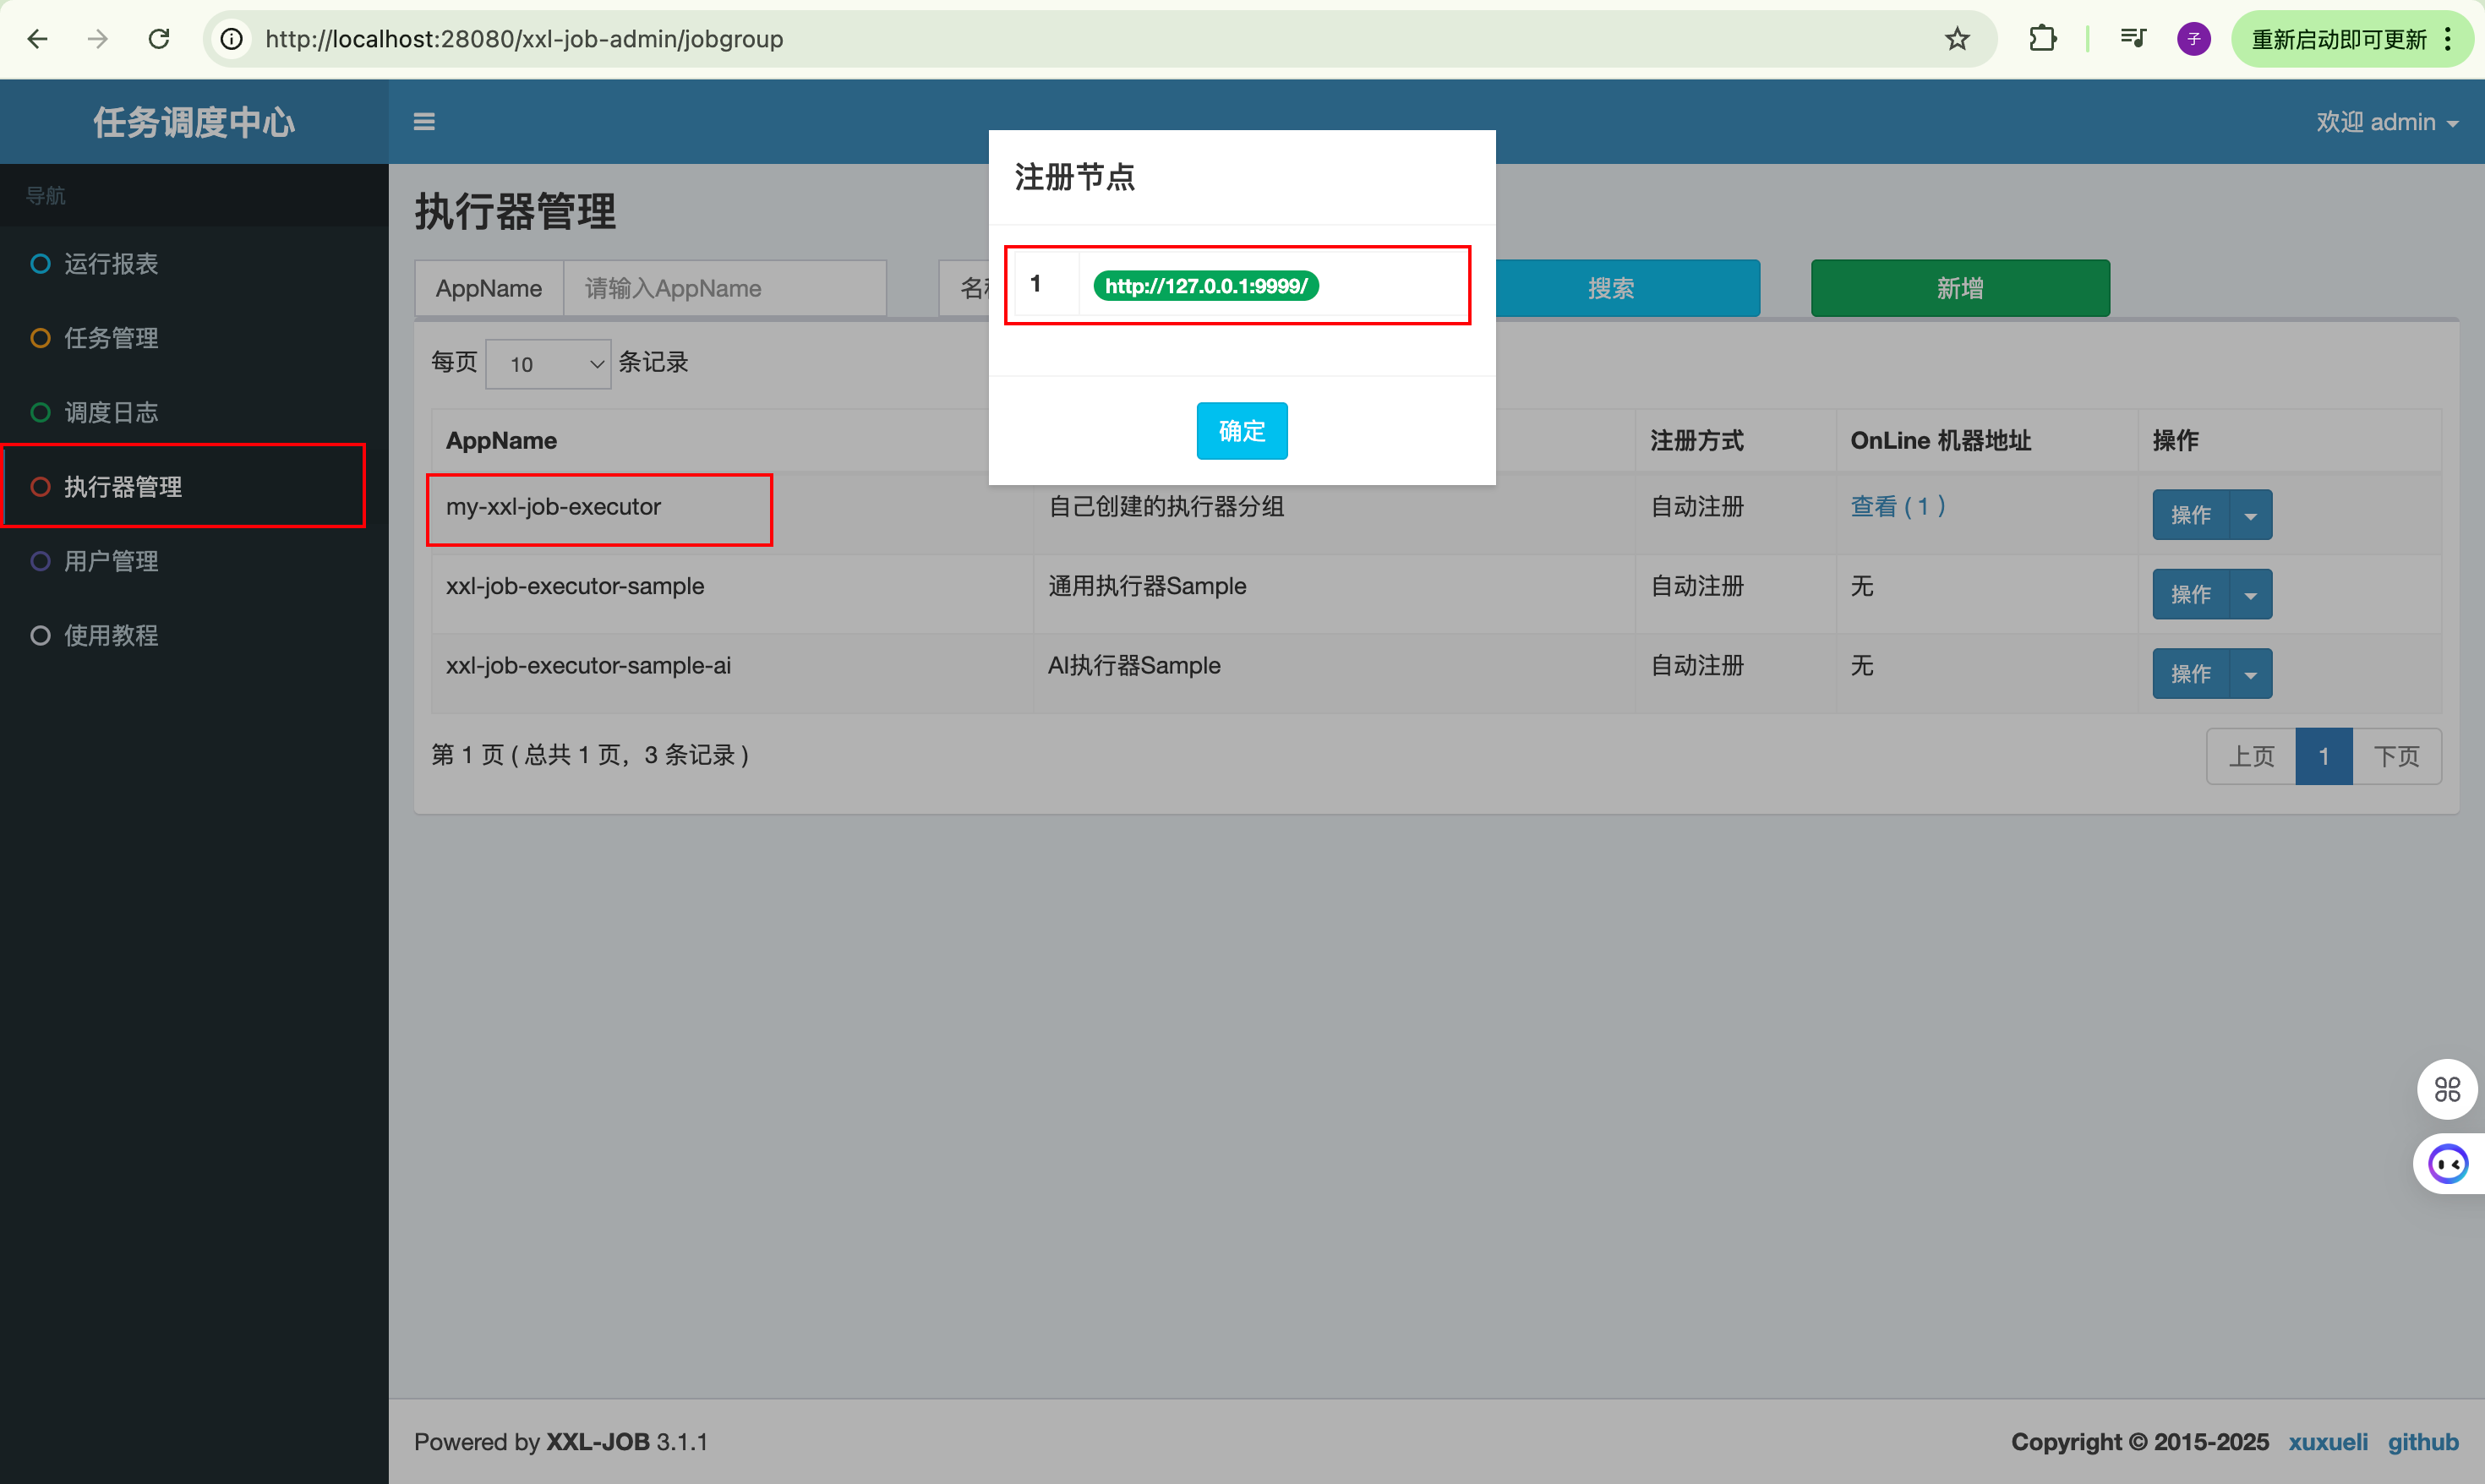Expand the 欢迎 admin user dropdown
2485x1484 pixels.
pos(2386,122)
